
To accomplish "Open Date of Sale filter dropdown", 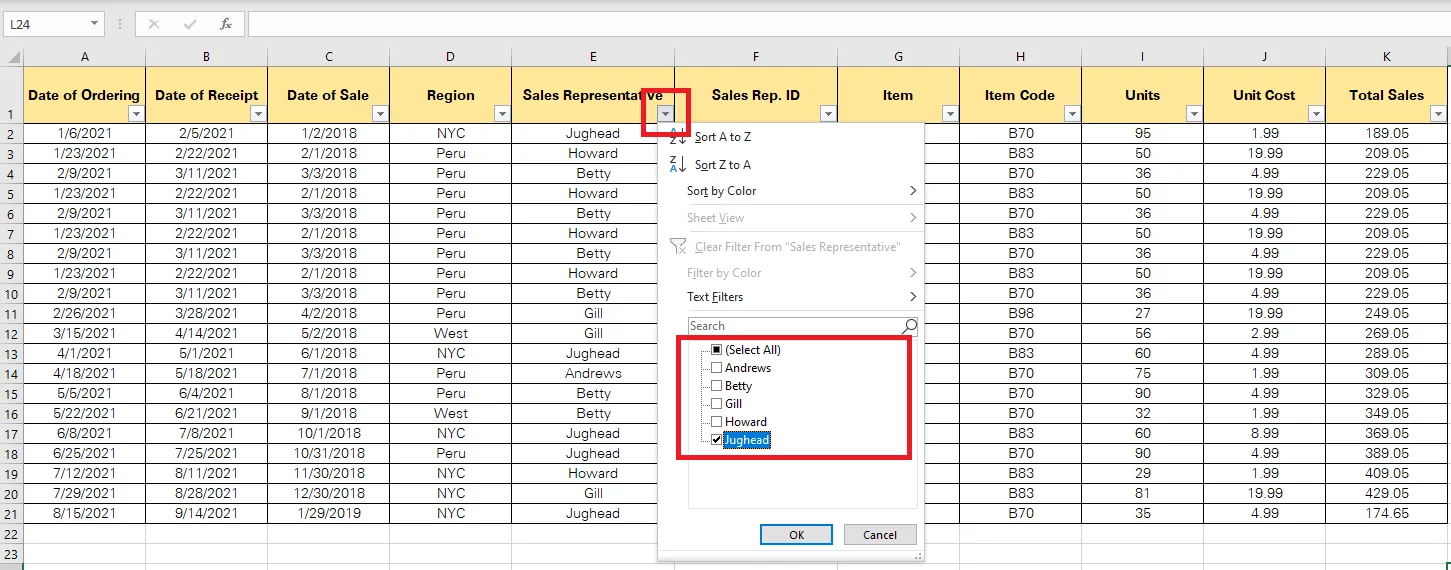I will tap(380, 115).
